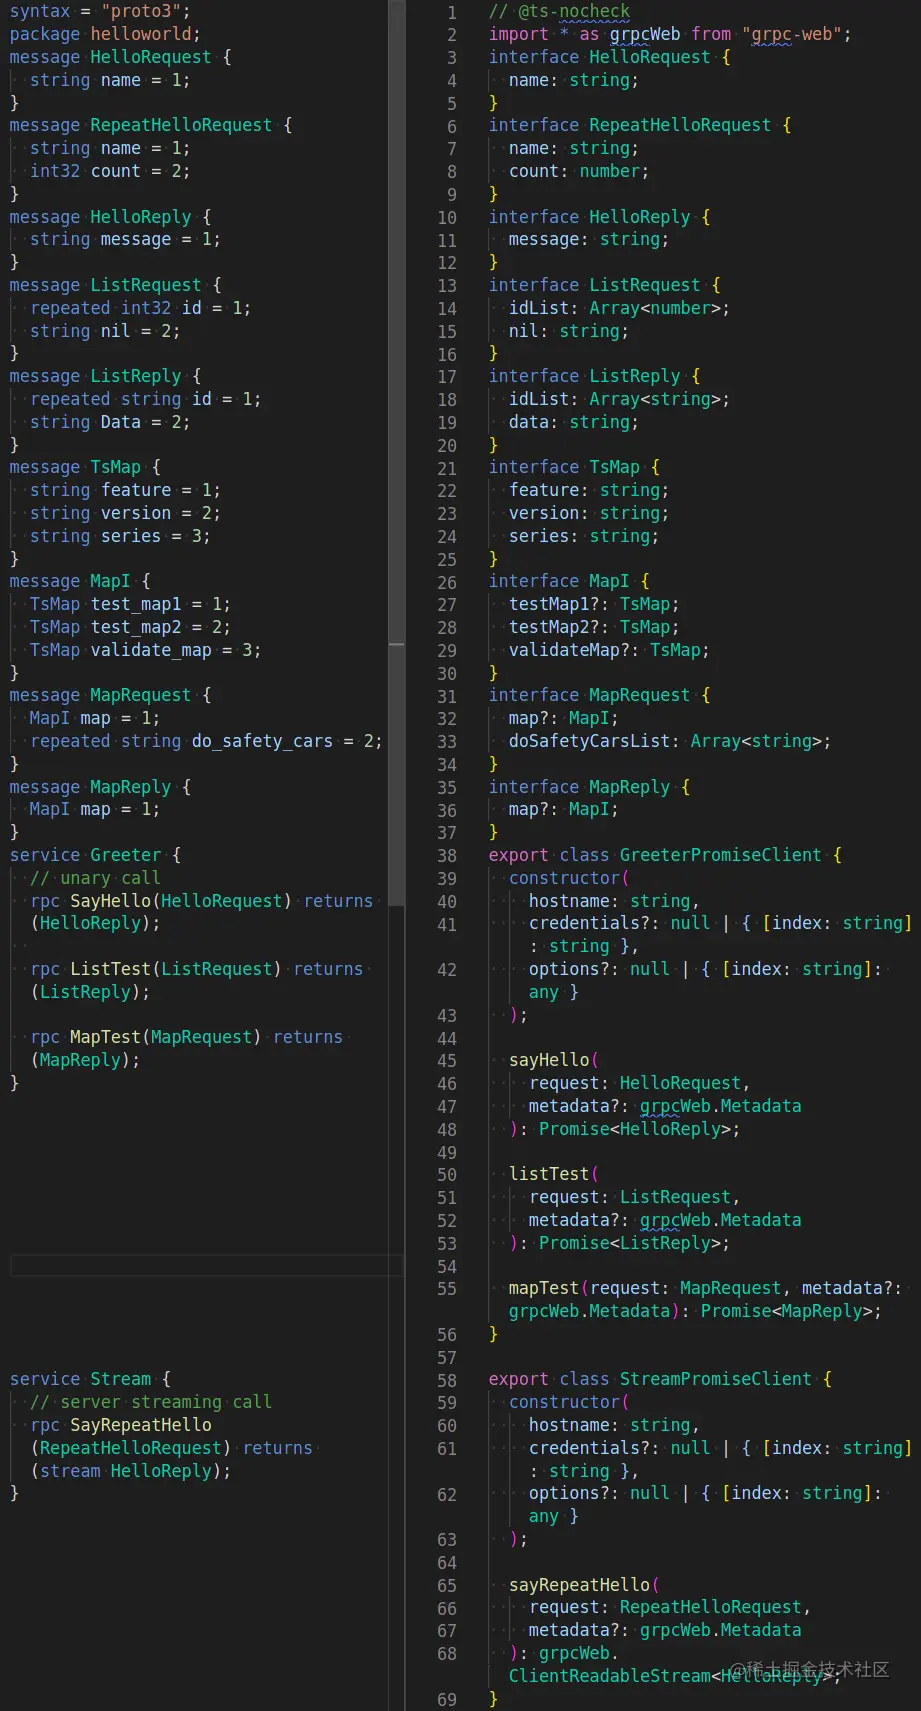Image resolution: width=921 pixels, height=1711 pixels.
Task: Click the 'int32 count = 2;' field
Action: 110,171
